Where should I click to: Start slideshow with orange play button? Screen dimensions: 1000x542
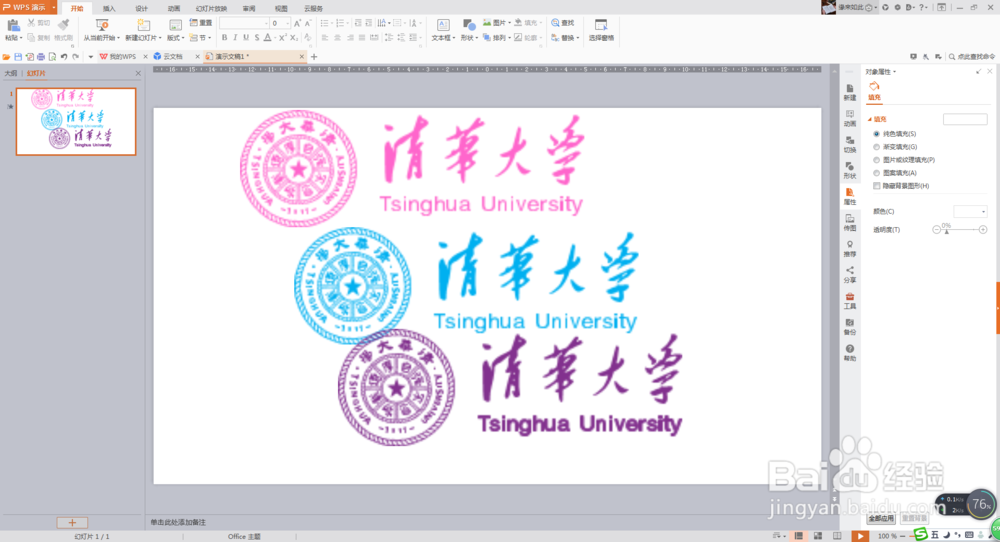point(860,536)
